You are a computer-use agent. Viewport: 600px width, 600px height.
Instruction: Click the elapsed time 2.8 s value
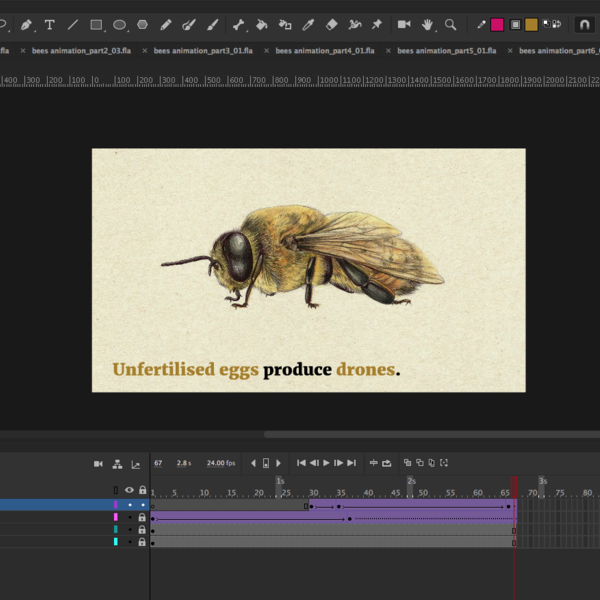tap(184, 463)
